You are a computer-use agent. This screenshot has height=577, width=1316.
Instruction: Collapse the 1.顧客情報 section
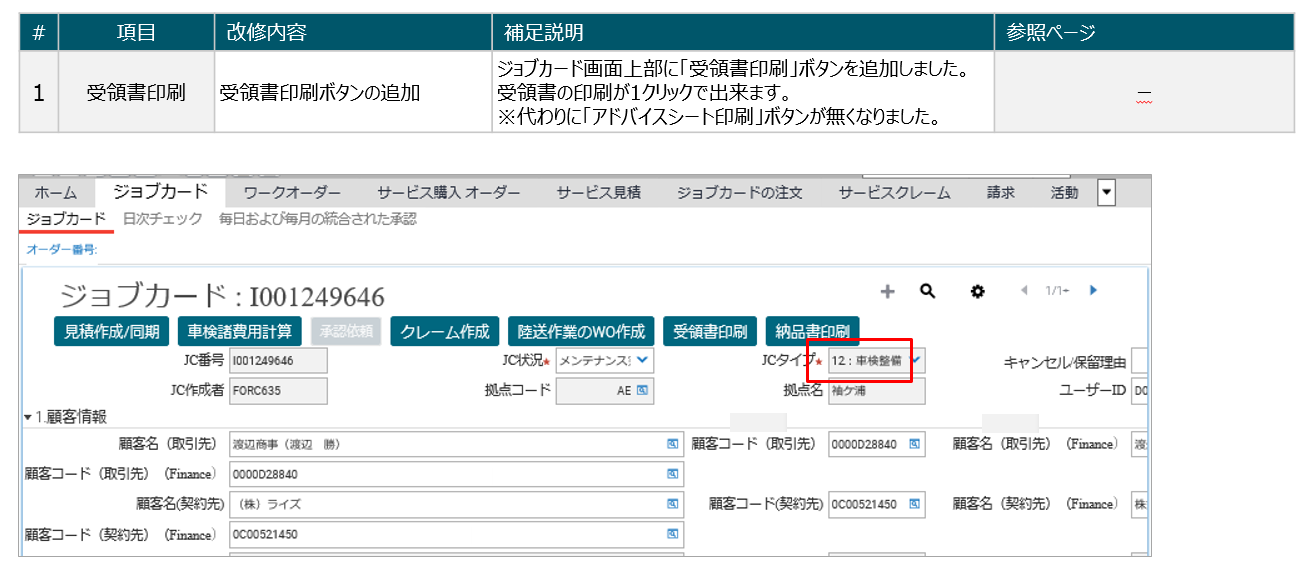click(x=28, y=417)
